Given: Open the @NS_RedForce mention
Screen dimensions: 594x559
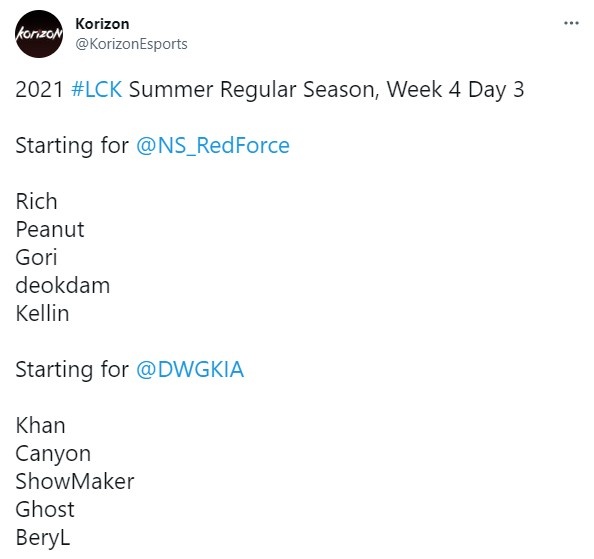Looking at the screenshot, I should tap(213, 146).
